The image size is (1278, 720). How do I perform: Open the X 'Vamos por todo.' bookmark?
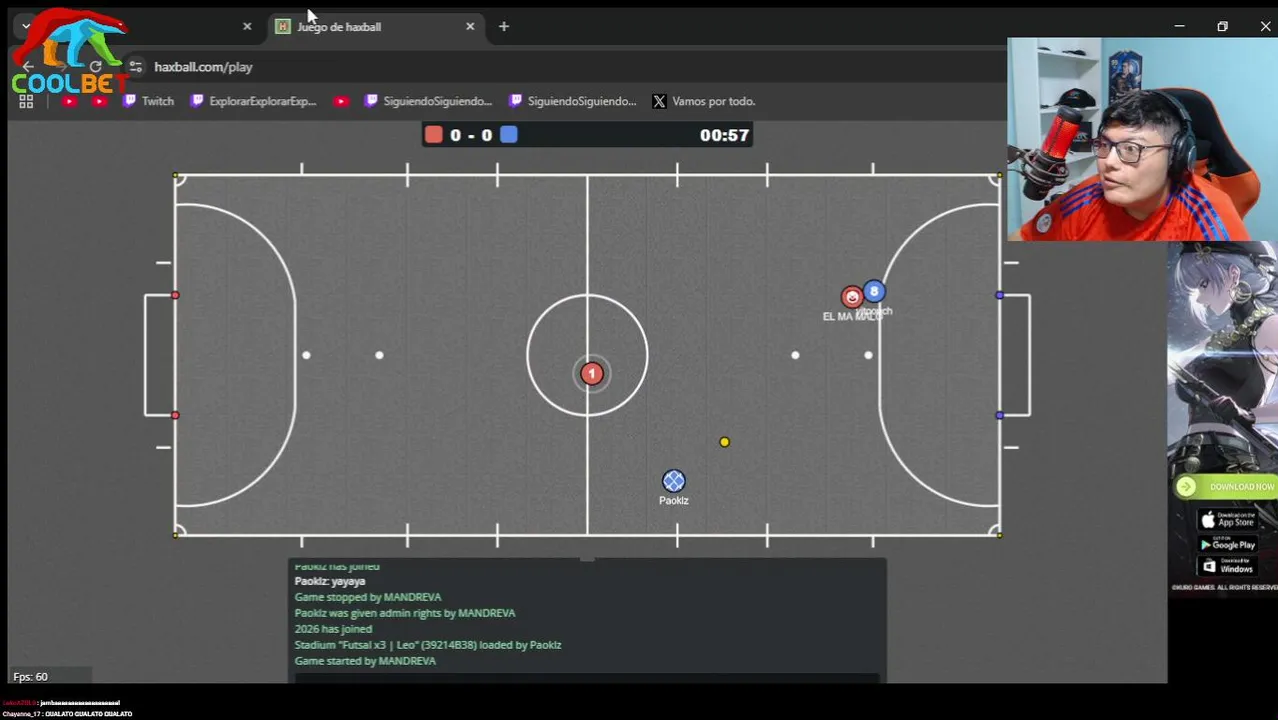704,101
